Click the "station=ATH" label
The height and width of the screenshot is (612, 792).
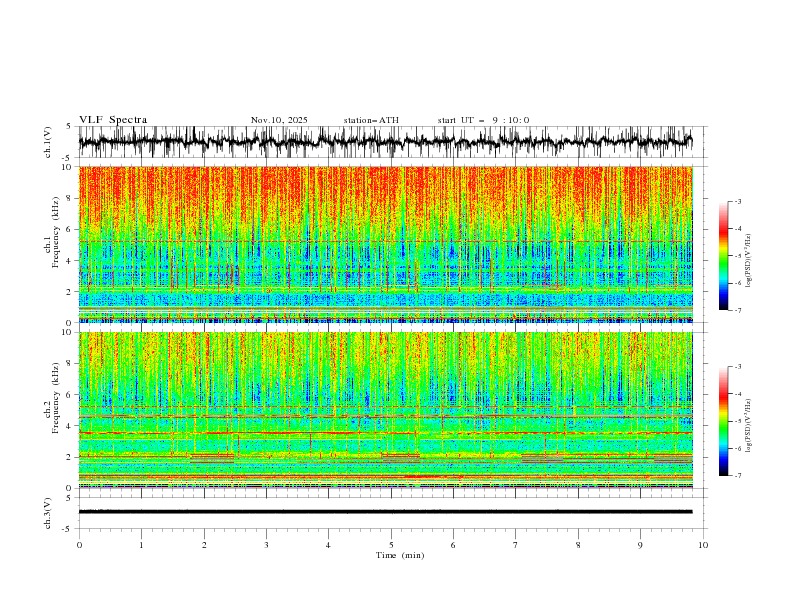[x=371, y=120]
